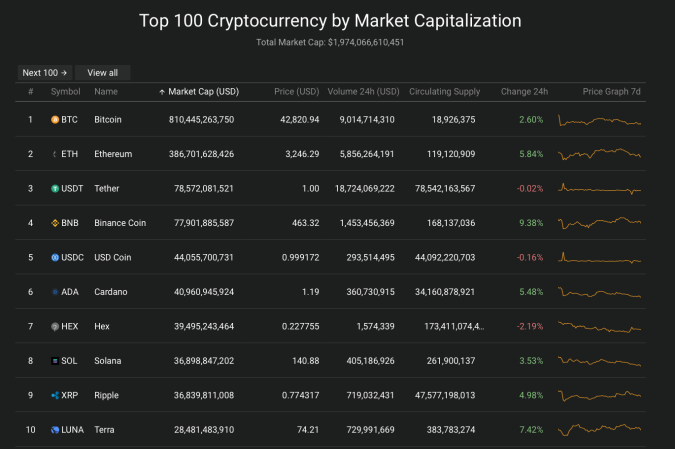Sort by Volume 24h (USD) header
Viewport: 675px width, 449px height.
click(x=363, y=92)
